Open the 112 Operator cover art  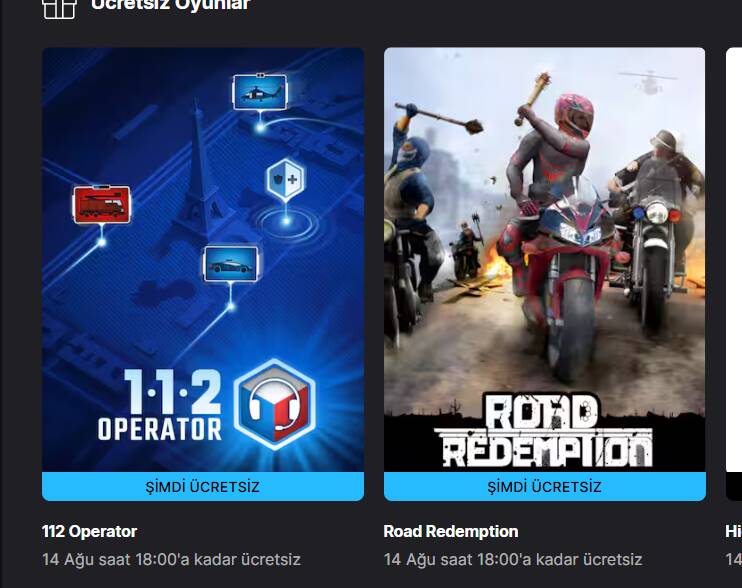(x=203, y=260)
